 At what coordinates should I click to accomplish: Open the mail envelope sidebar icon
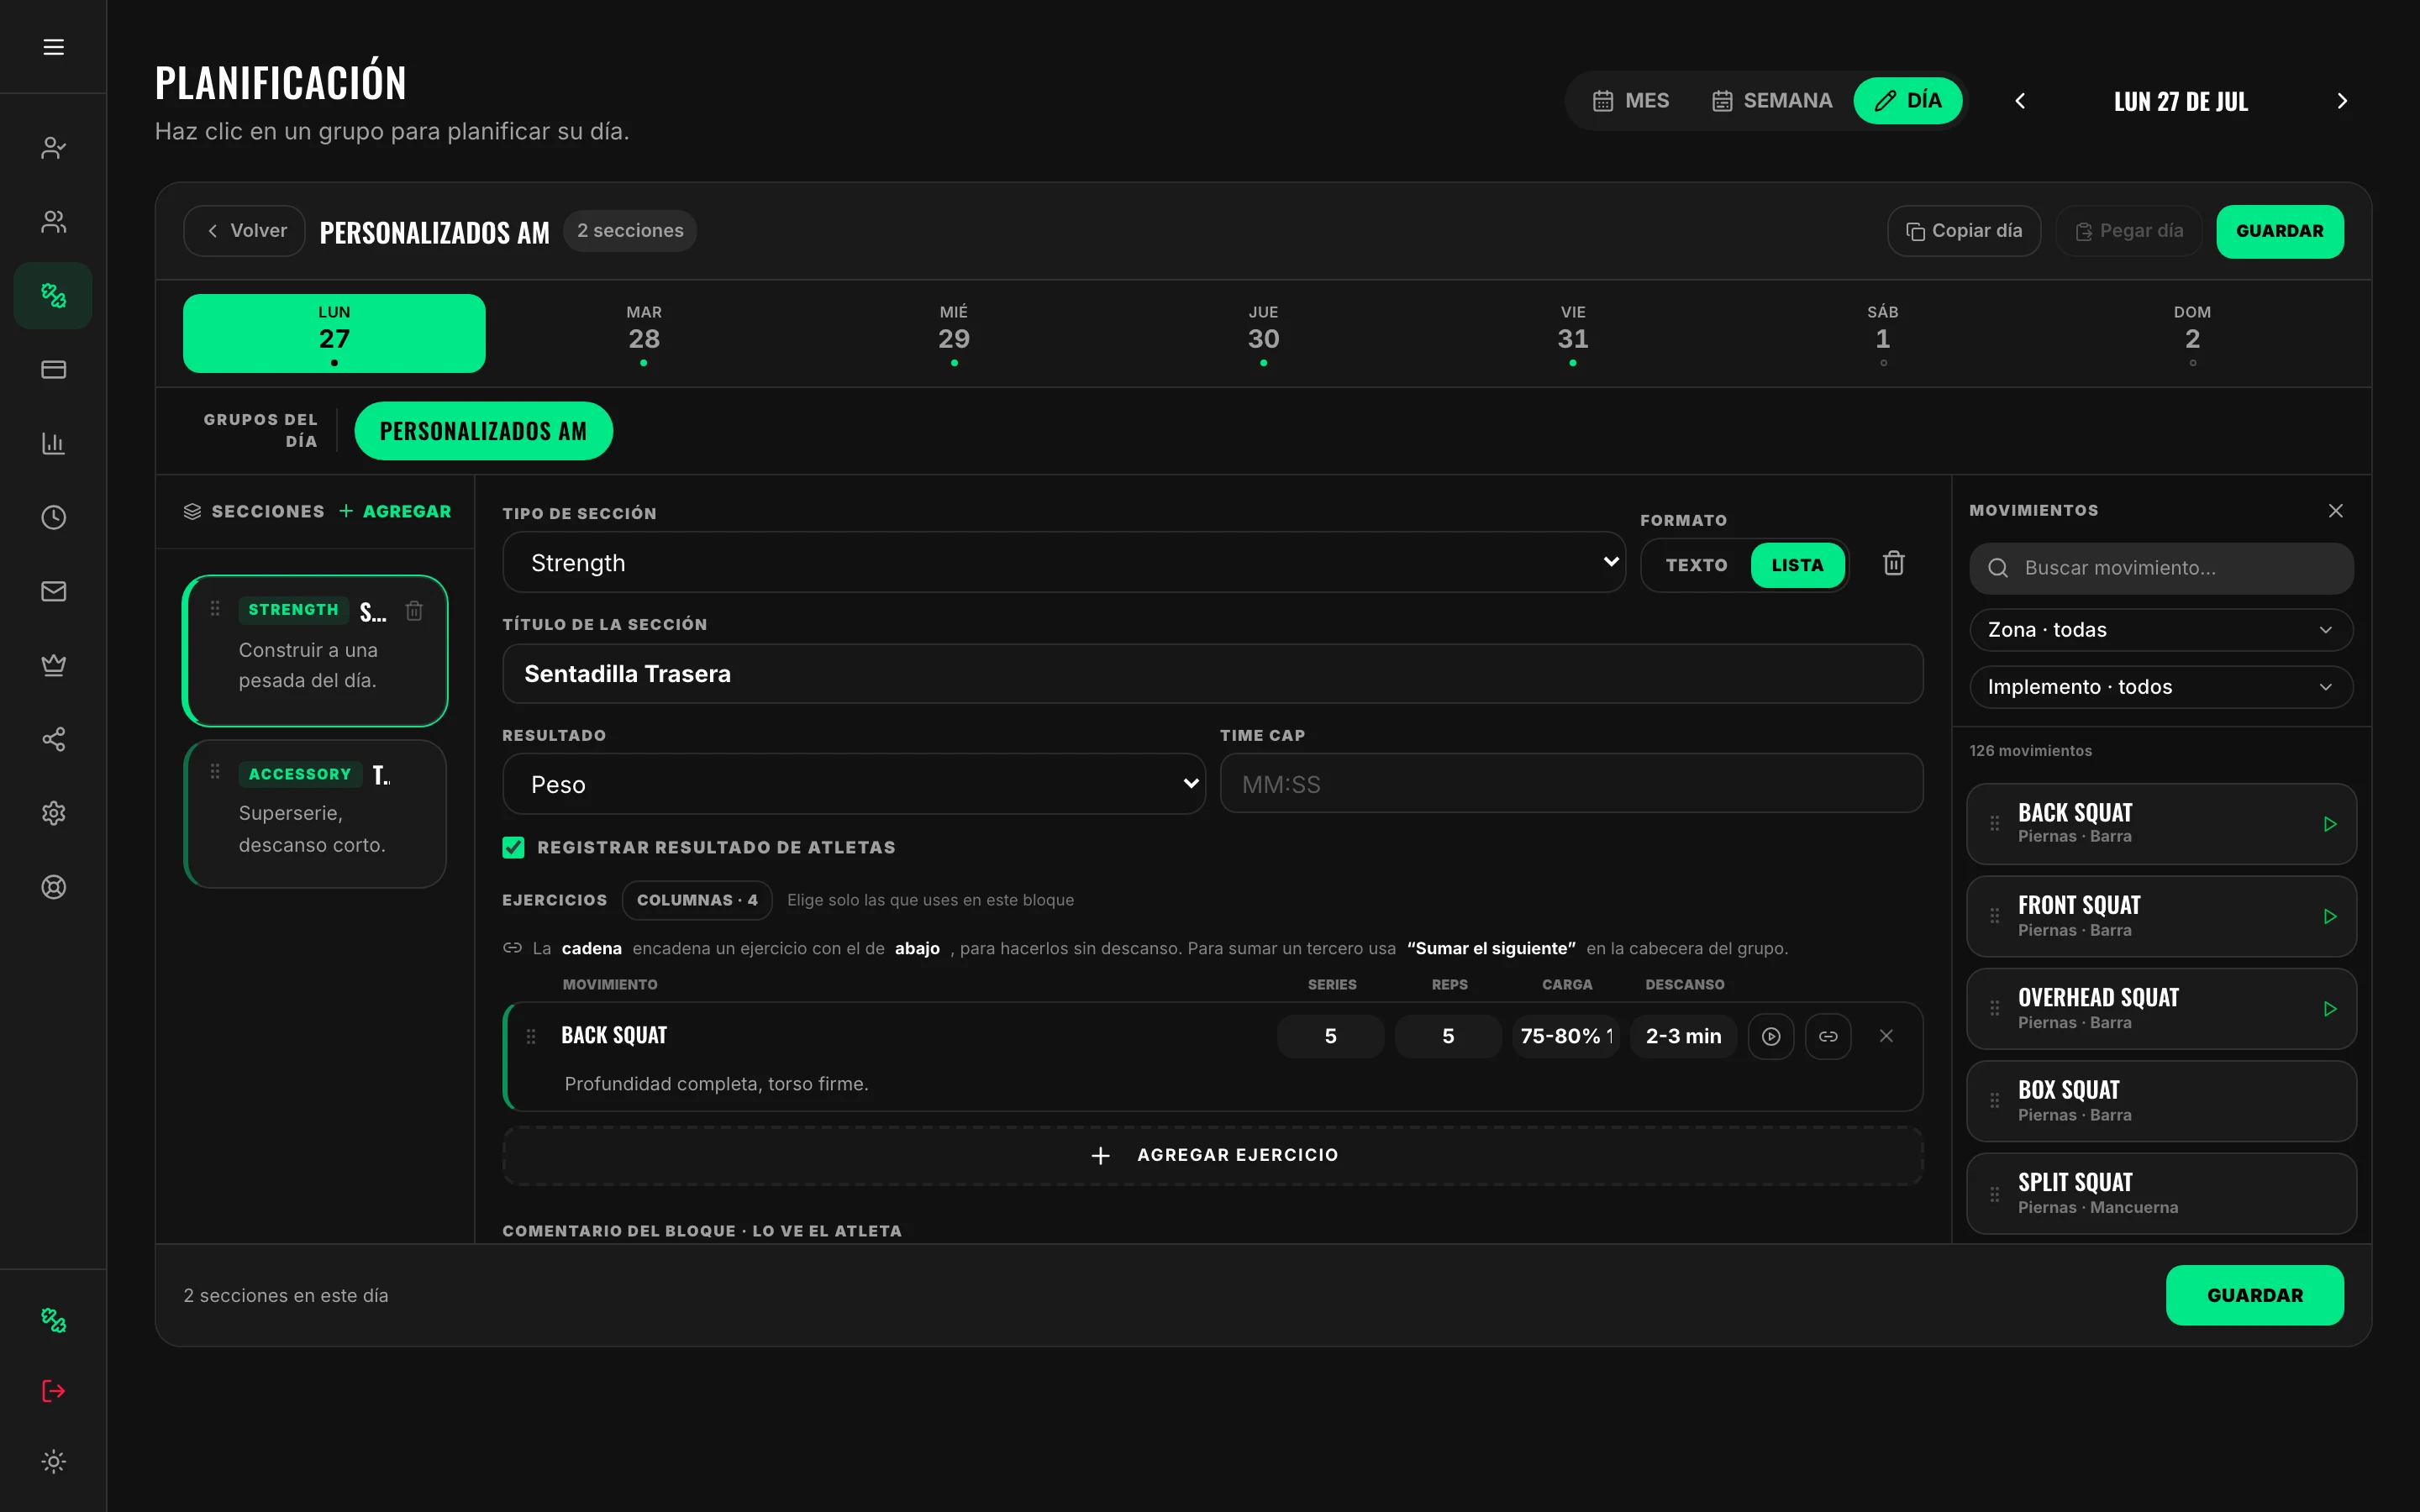[53, 591]
